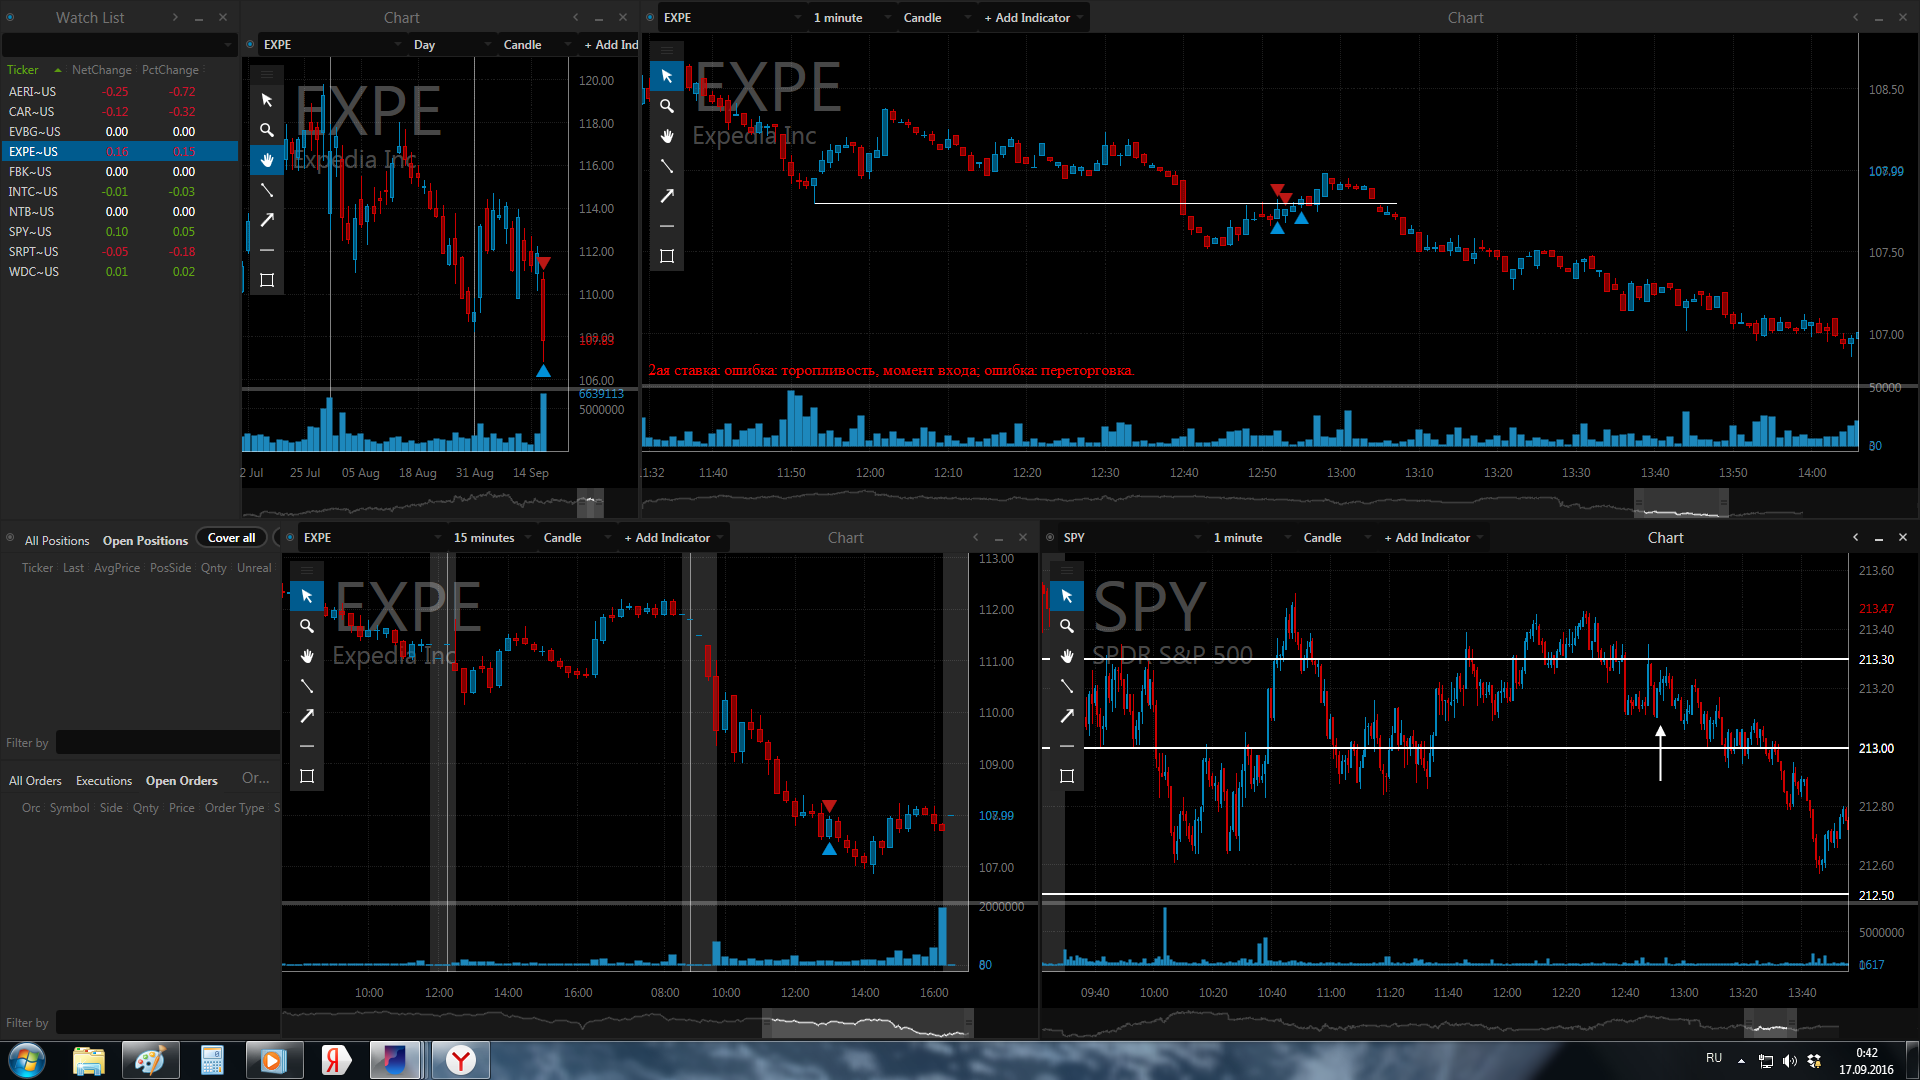Select arrow tool in EXPE Day chart
The height and width of the screenshot is (1080, 1920).
pos(267,220)
